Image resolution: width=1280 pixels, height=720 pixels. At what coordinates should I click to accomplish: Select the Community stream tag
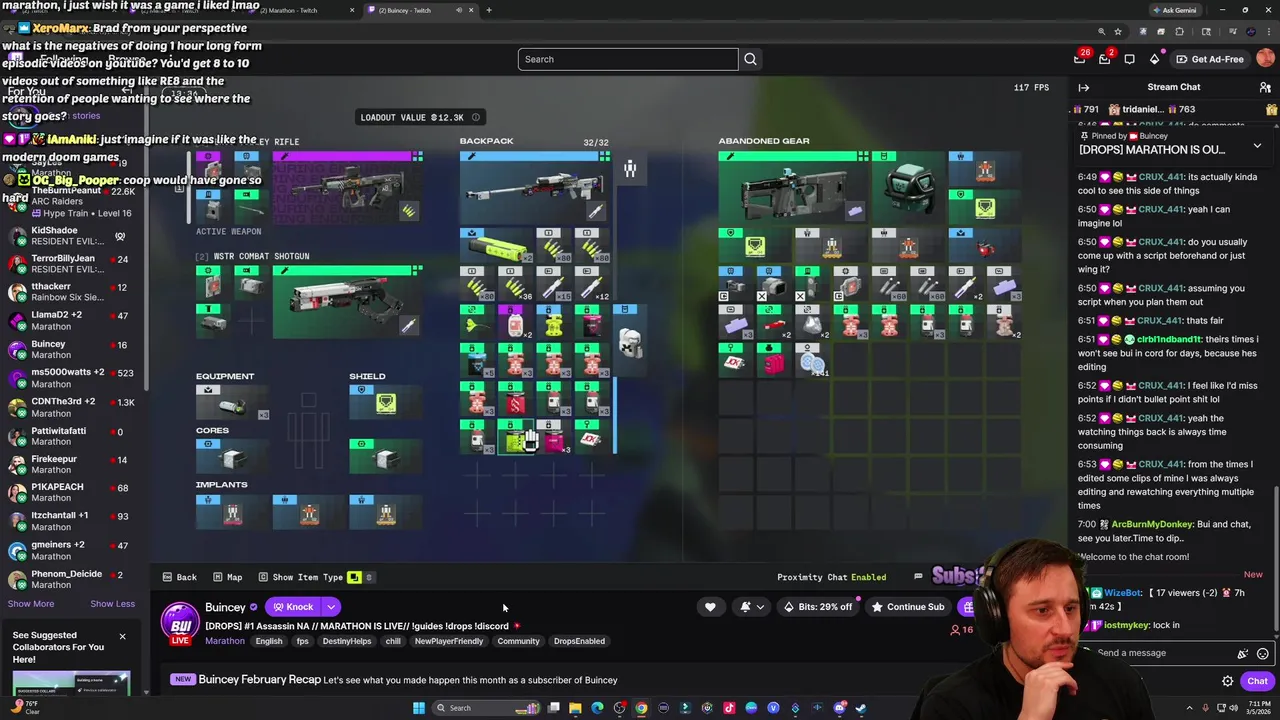[518, 641]
